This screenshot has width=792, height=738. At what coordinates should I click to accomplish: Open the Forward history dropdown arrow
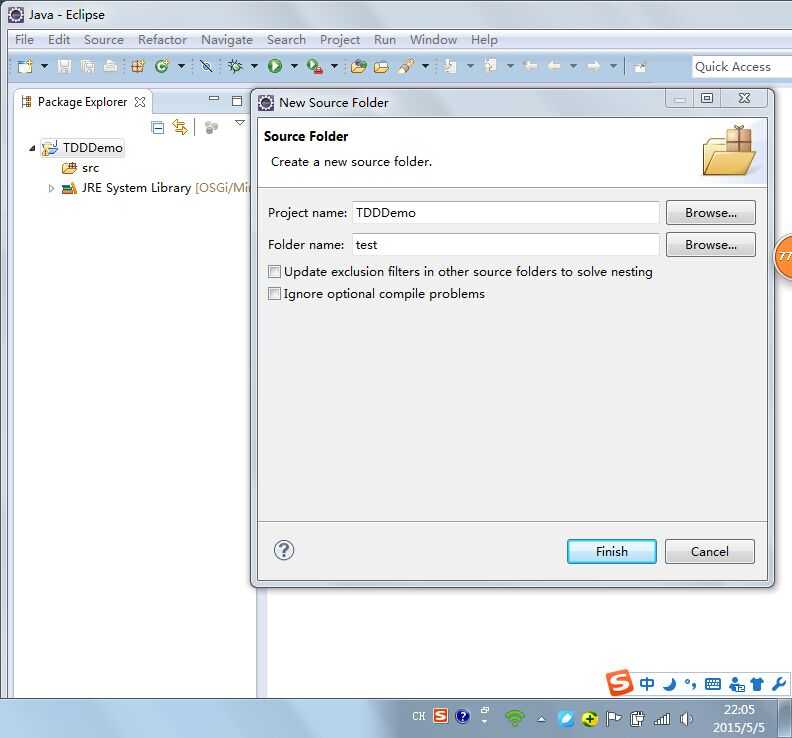[613, 66]
